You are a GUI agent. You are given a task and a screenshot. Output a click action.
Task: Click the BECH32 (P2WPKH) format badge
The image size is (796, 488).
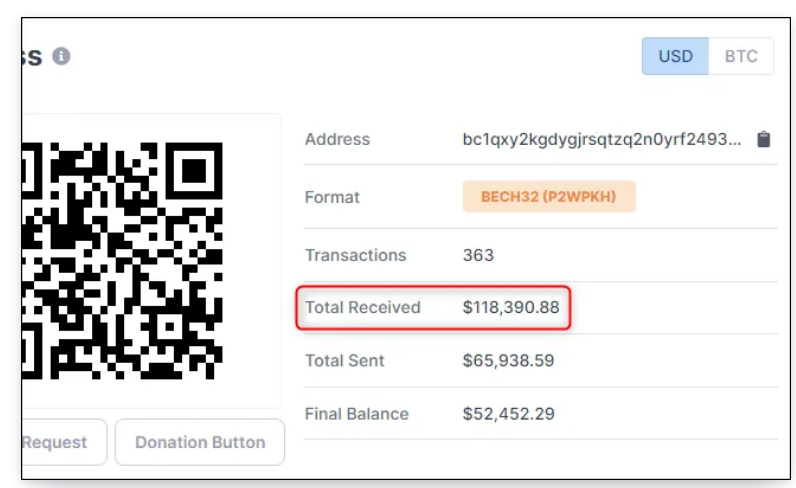click(x=548, y=197)
